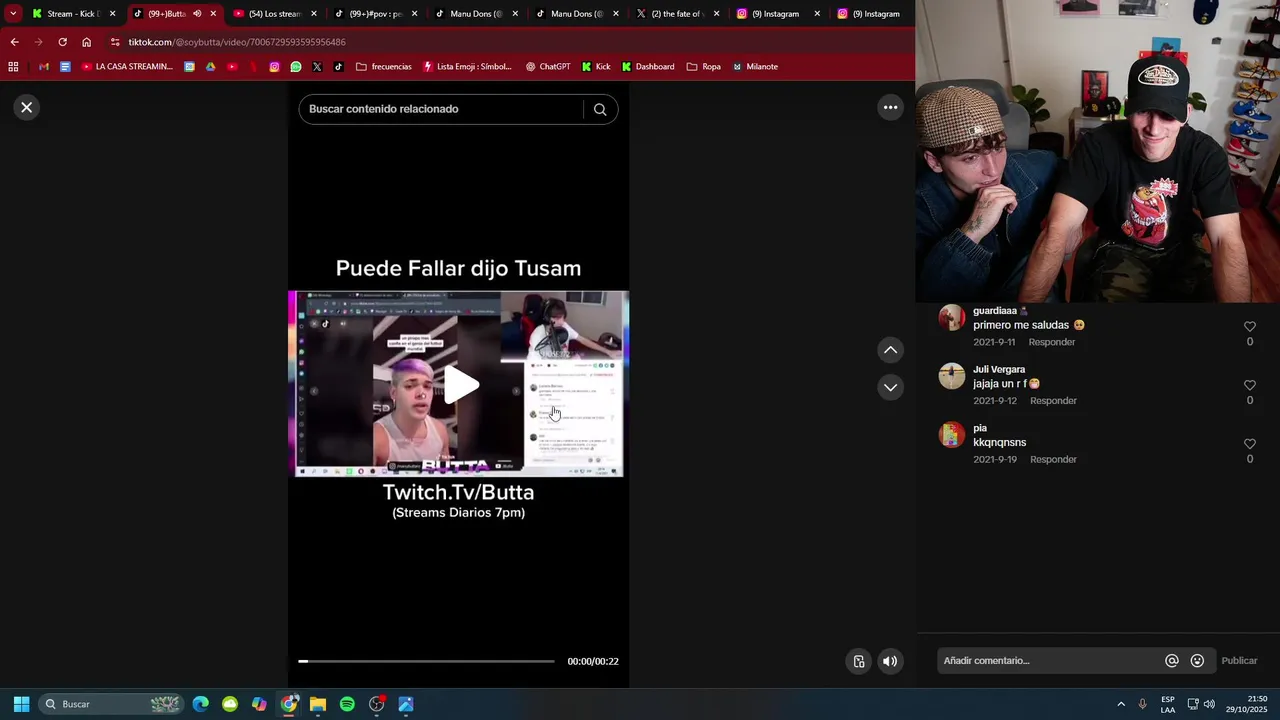Seek on the video progress bar
Image resolution: width=1280 pixels, height=720 pixels.
point(426,661)
